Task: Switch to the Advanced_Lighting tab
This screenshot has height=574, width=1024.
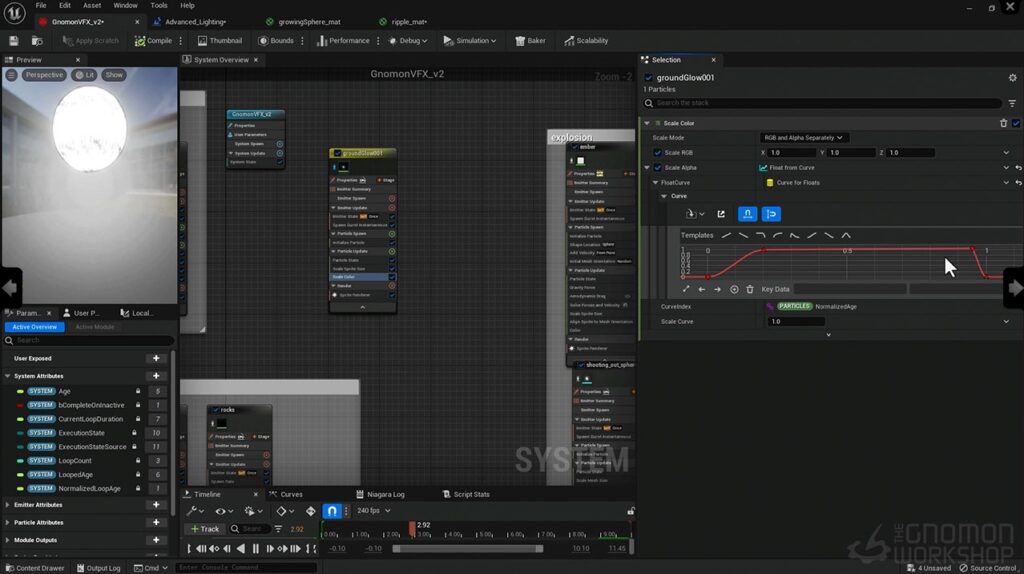Action: pos(195,22)
